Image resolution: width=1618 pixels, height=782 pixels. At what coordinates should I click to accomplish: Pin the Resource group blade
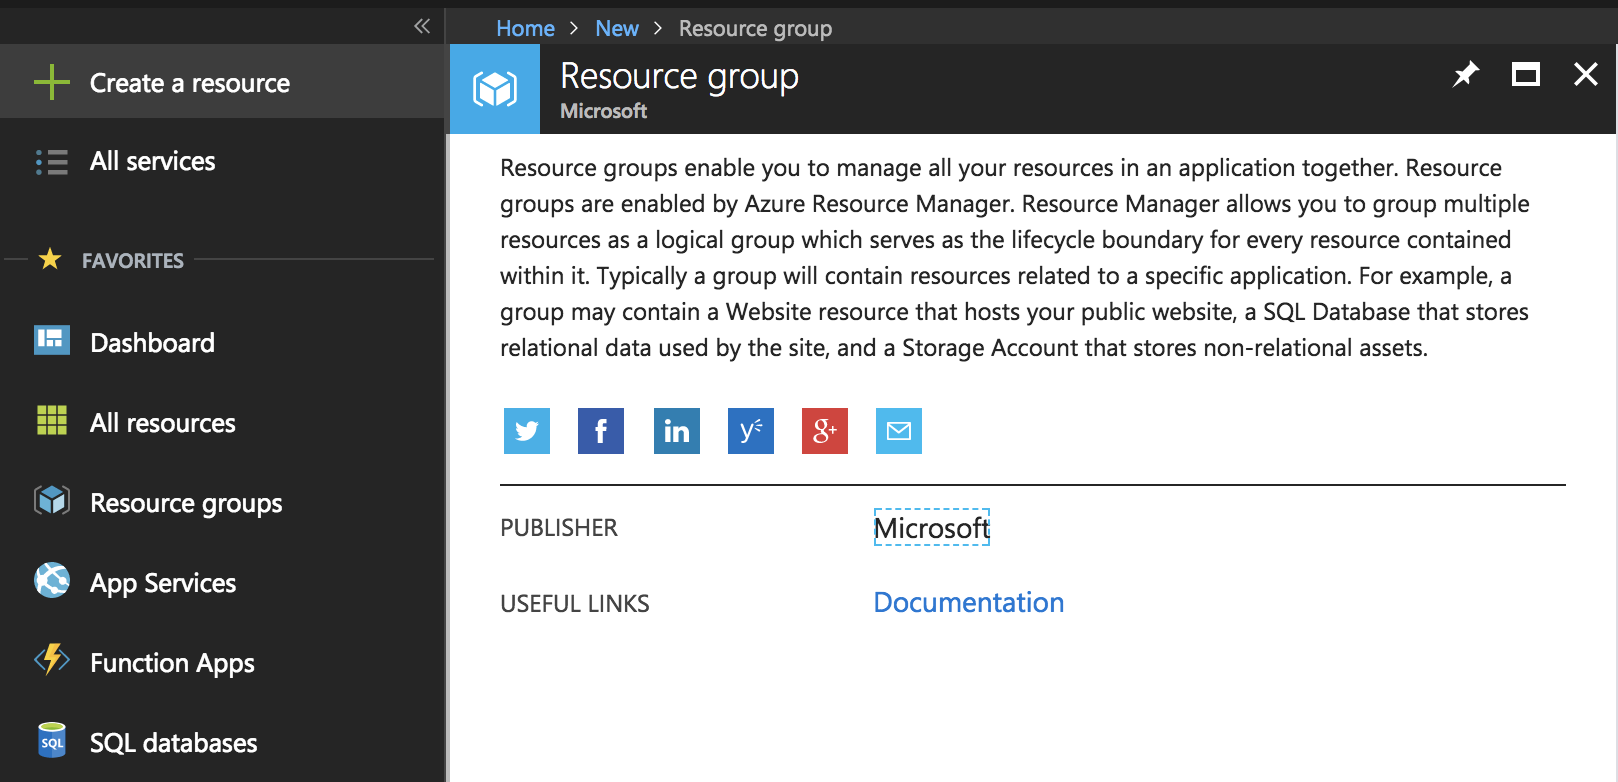pos(1466,74)
